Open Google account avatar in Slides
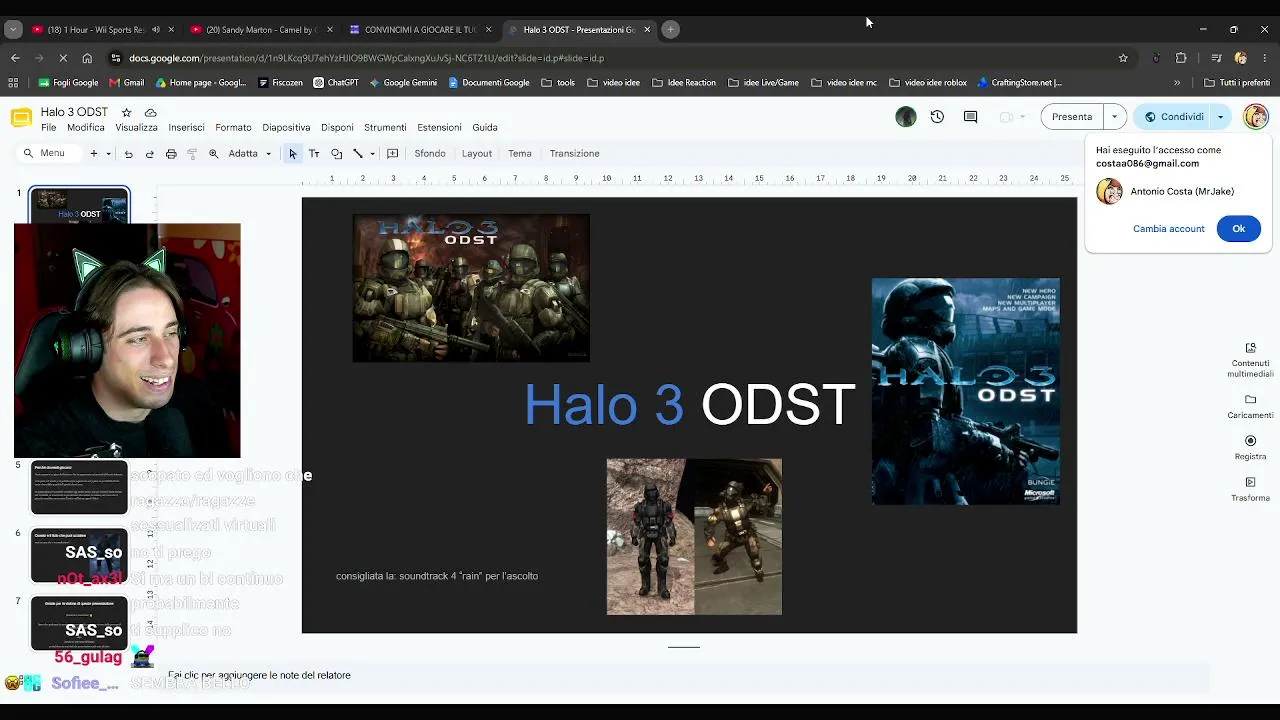Screen dimensions: 1280x720 click(x=1255, y=117)
